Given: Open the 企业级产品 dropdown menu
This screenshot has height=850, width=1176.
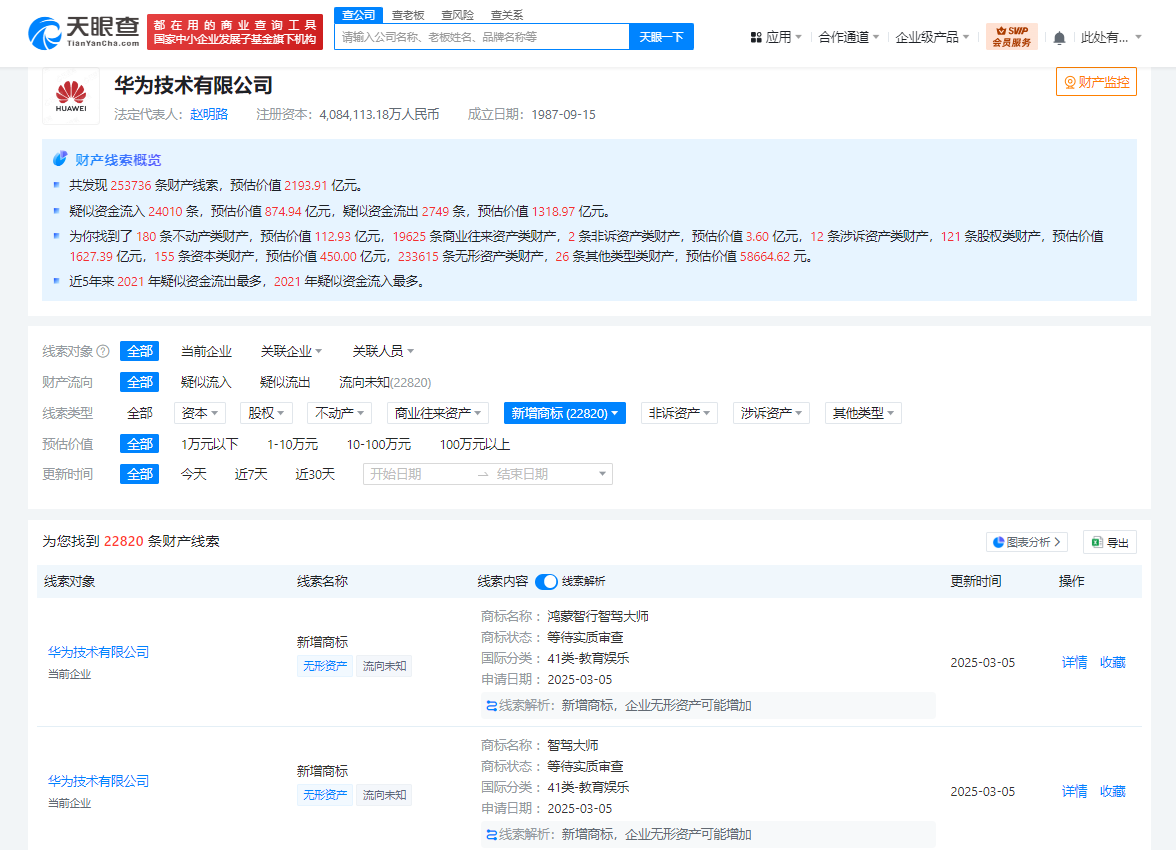Looking at the screenshot, I should point(932,37).
